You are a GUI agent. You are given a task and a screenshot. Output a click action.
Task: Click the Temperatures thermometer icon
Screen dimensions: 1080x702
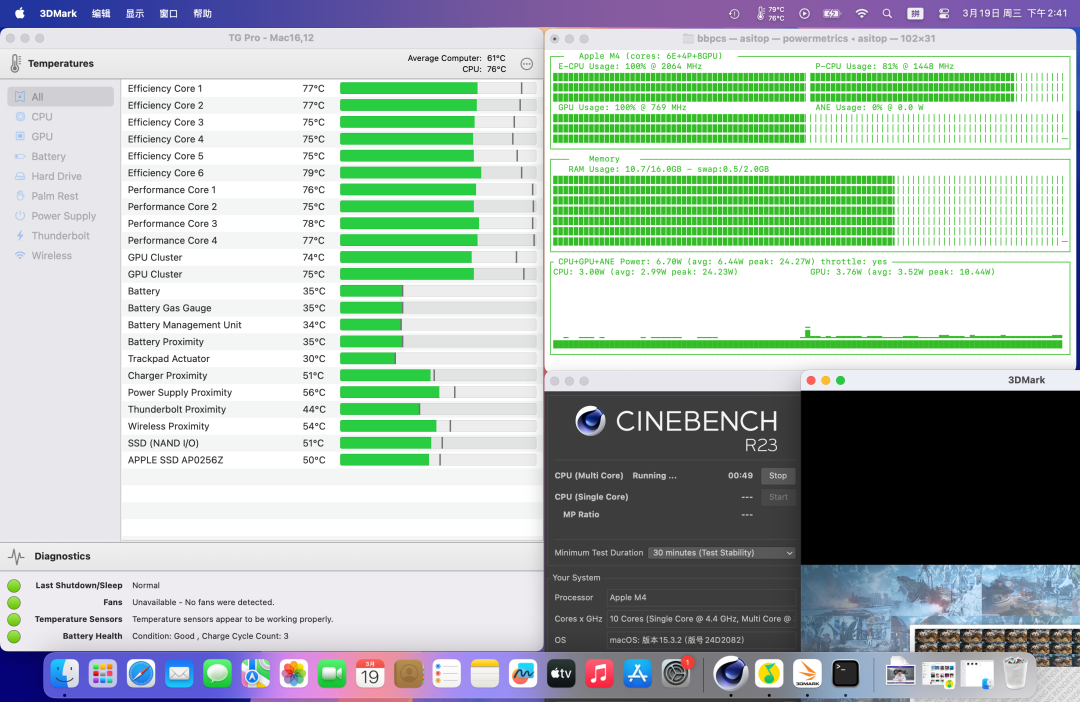pyautogui.click(x=16, y=63)
